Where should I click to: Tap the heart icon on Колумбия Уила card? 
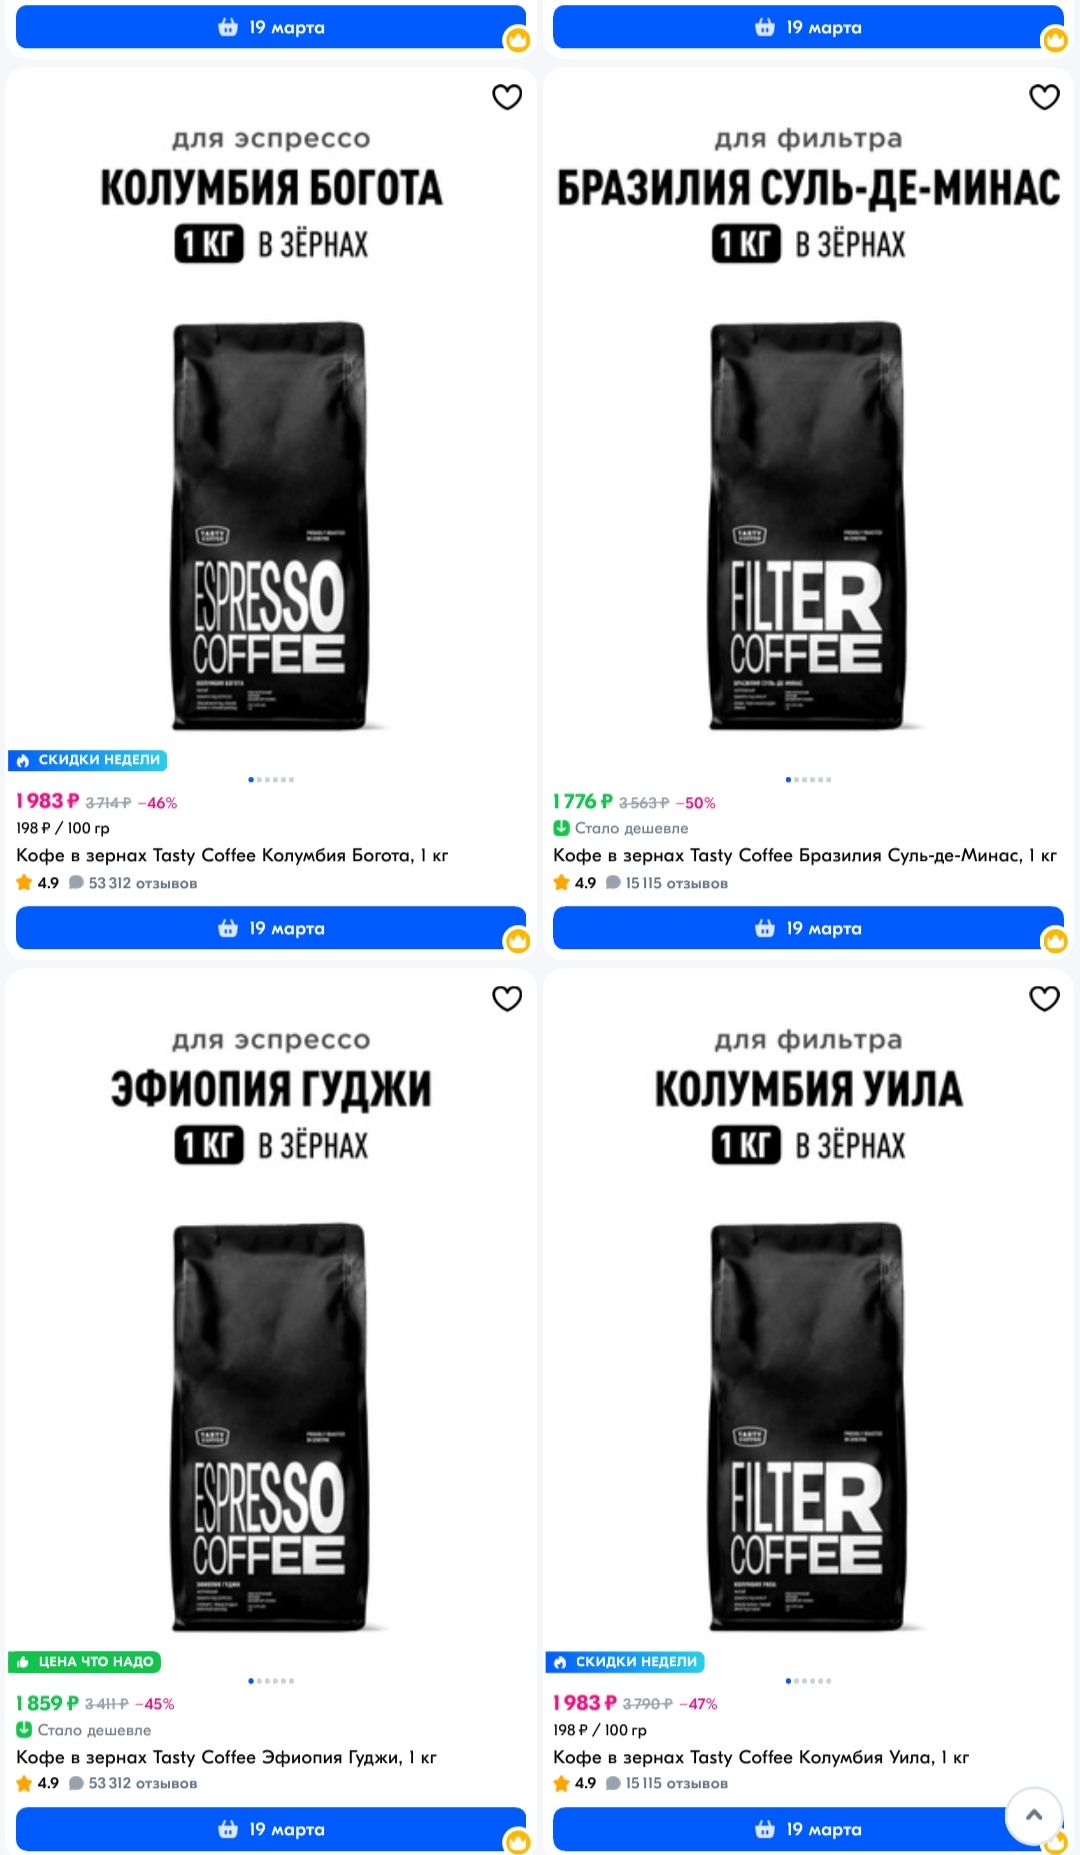(x=1044, y=998)
